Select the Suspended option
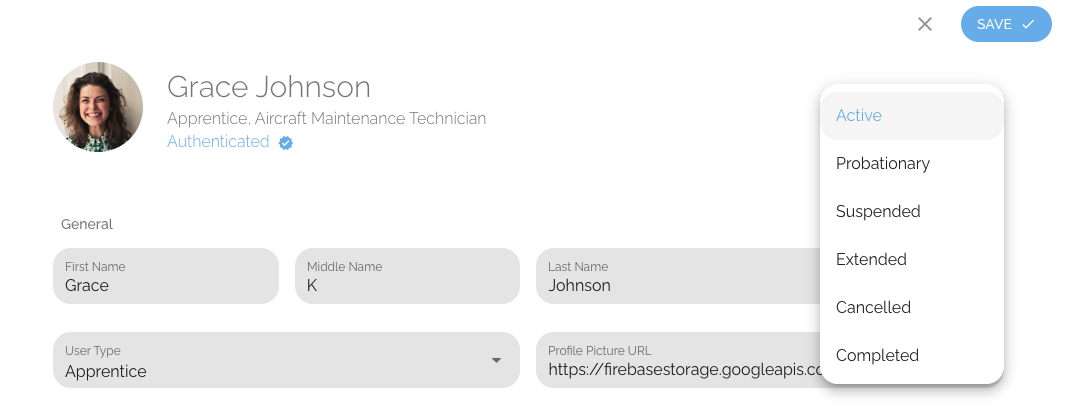This screenshot has height=410, width=1070. coord(912,211)
